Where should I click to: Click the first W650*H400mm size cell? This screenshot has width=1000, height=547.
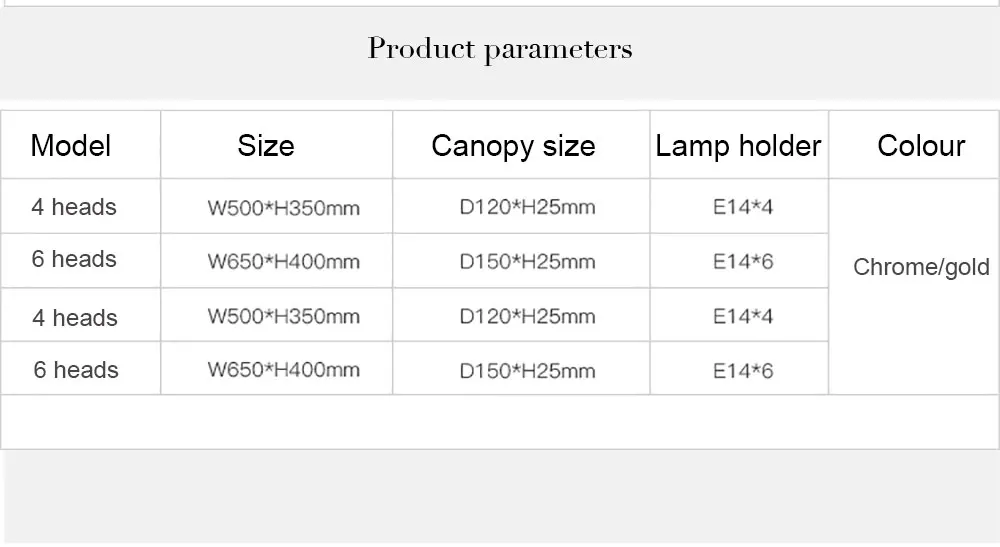284,261
